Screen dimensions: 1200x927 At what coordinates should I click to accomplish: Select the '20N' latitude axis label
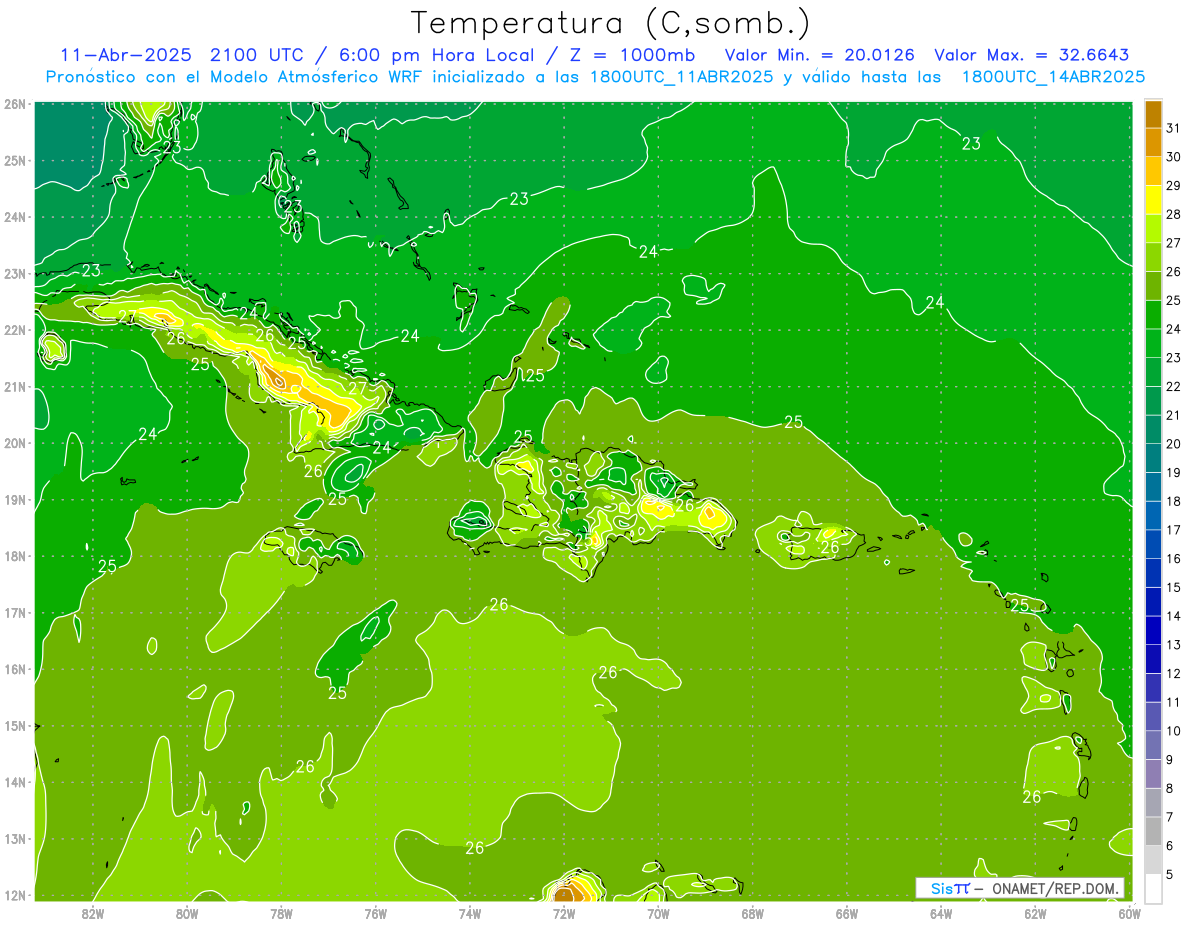[x=15, y=443]
